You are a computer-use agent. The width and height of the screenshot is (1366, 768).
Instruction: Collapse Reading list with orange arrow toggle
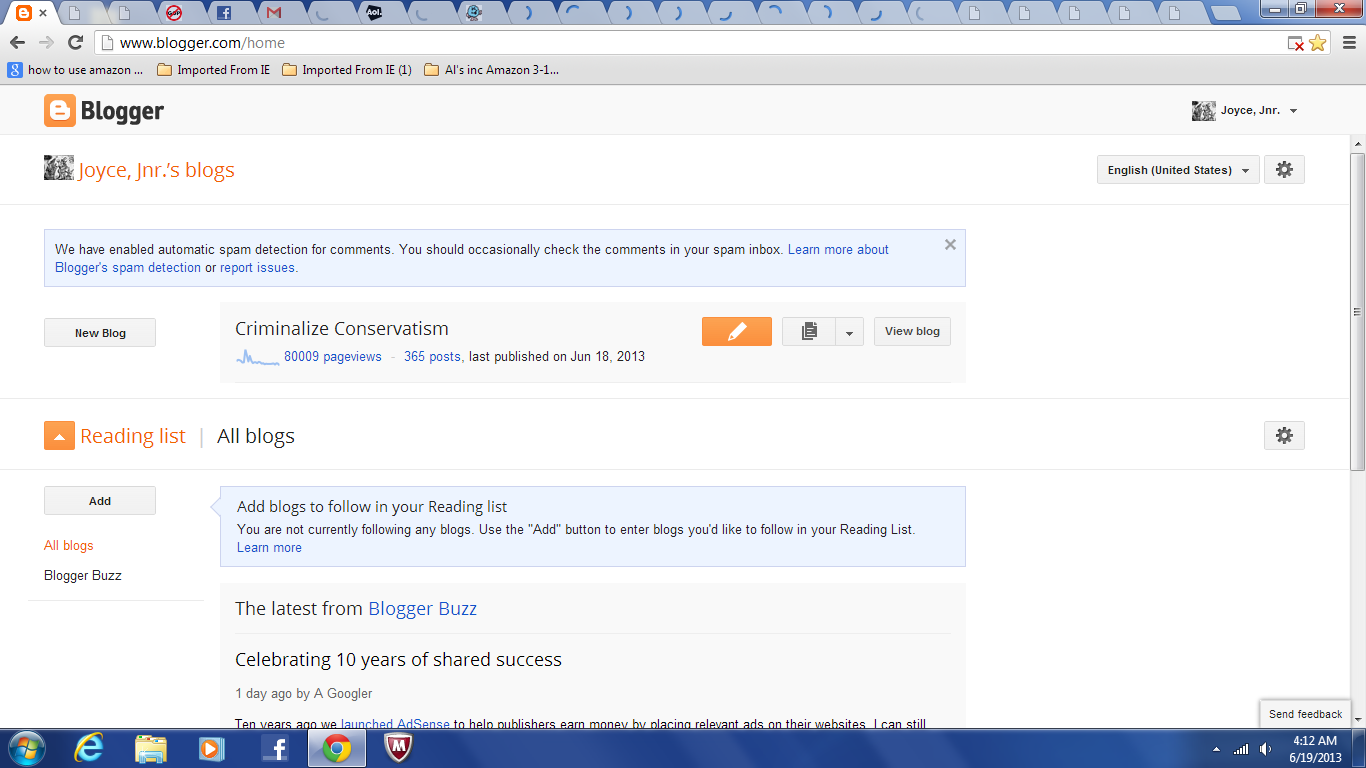tap(59, 436)
